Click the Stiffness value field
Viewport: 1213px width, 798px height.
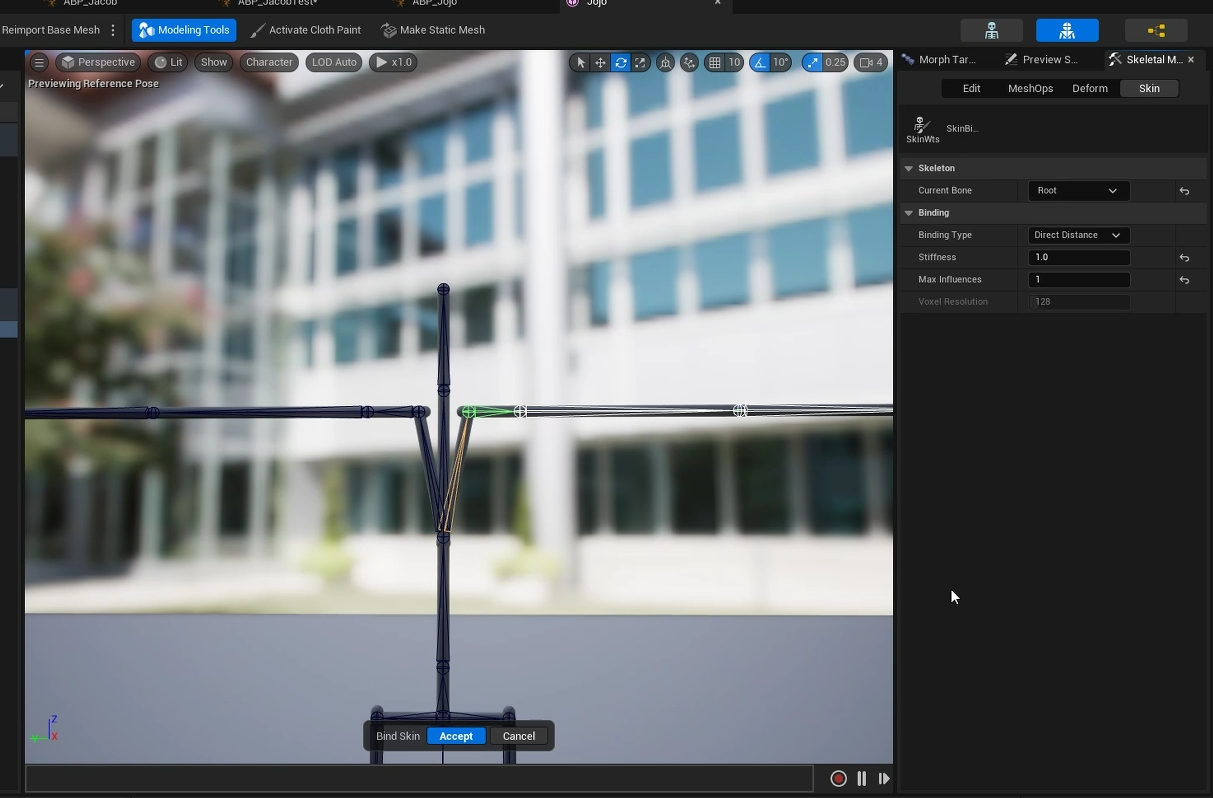click(x=1078, y=257)
